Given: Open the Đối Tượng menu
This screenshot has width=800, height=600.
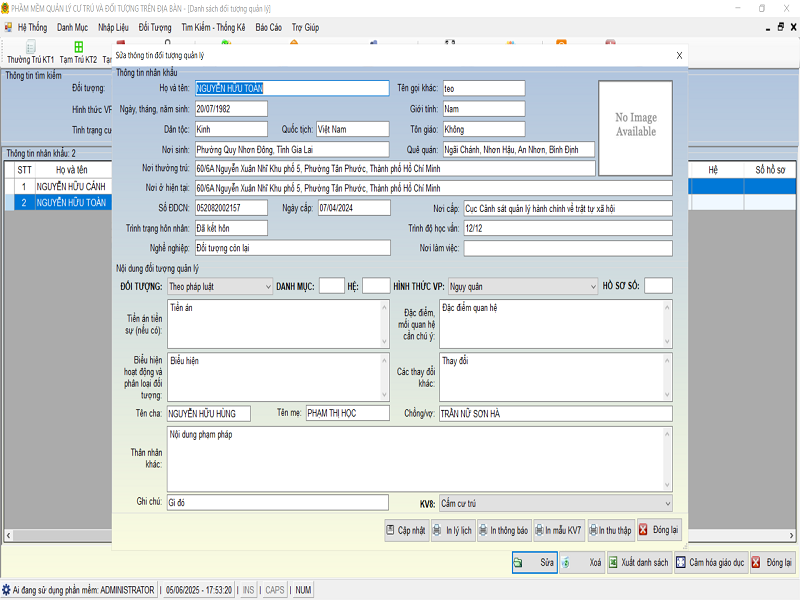Looking at the screenshot, I should (155, 27).
